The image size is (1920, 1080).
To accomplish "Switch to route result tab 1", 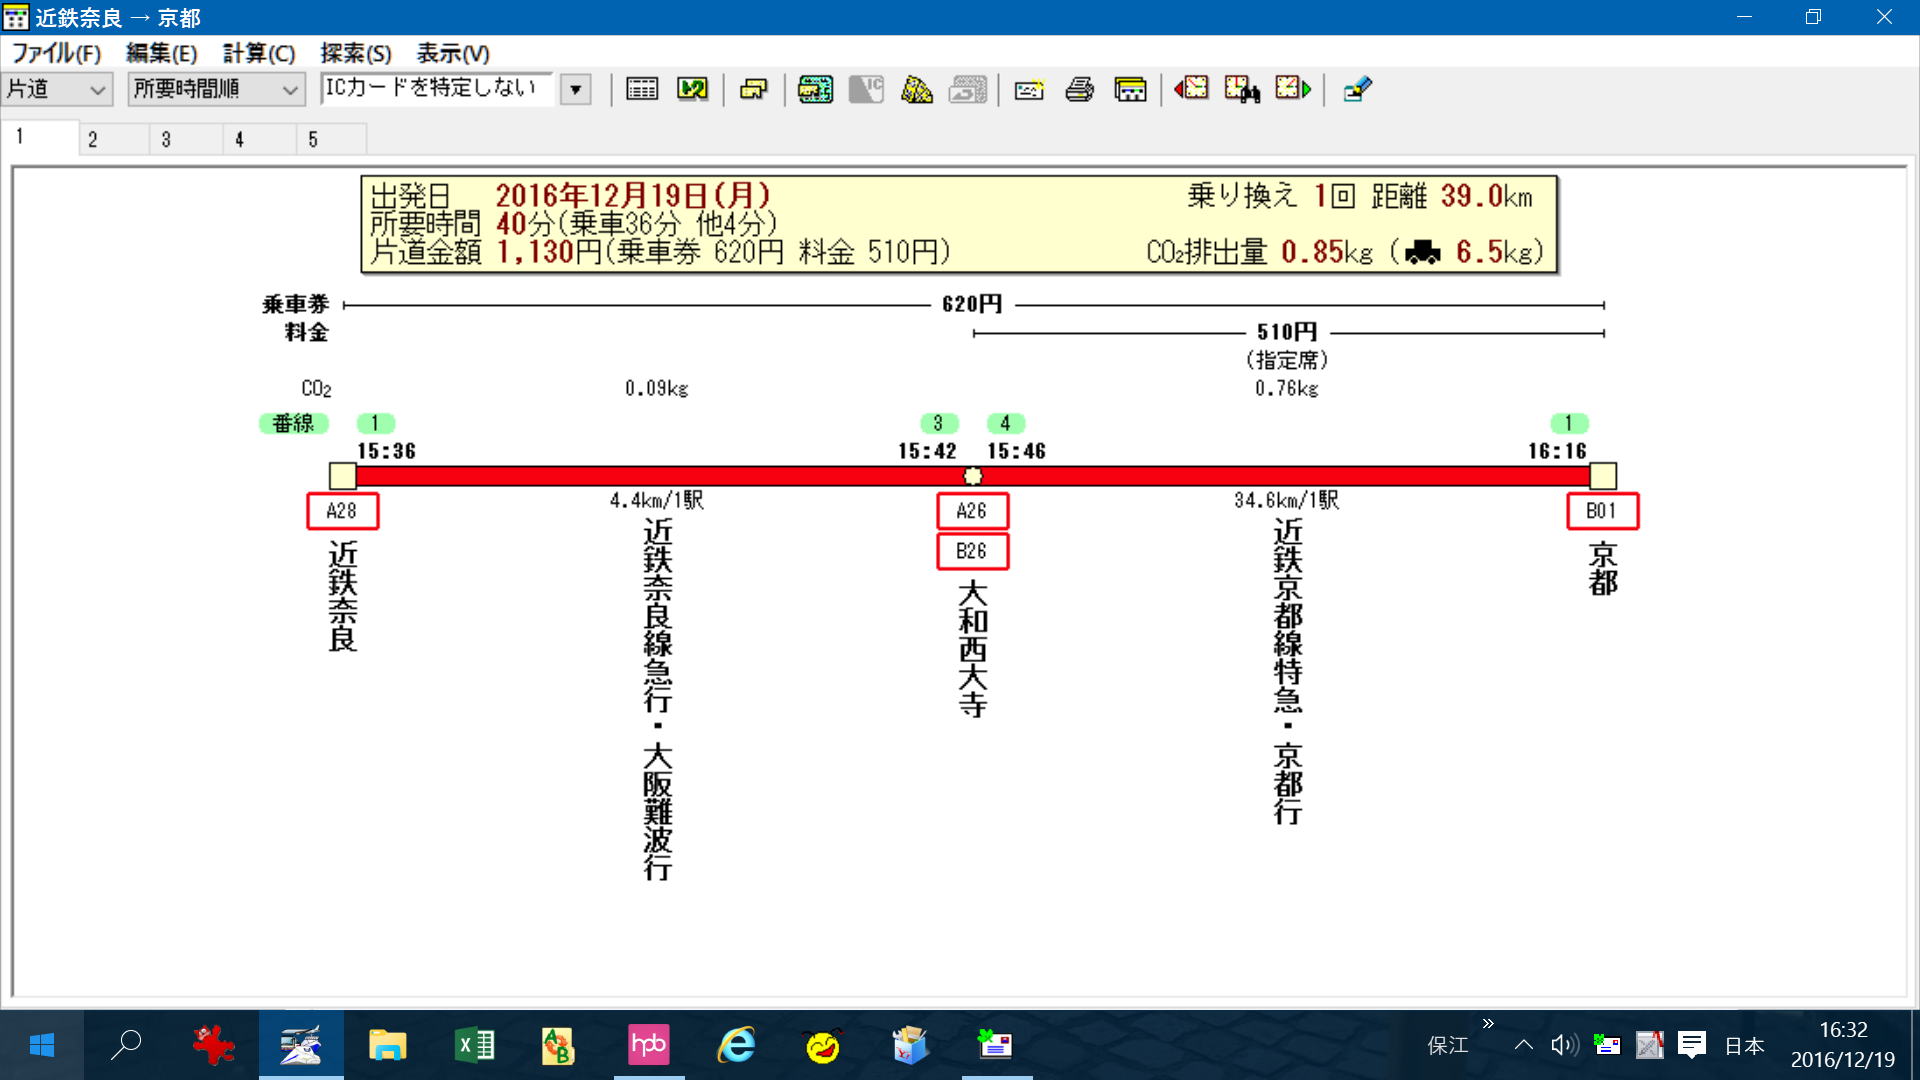I will (40, 137).
